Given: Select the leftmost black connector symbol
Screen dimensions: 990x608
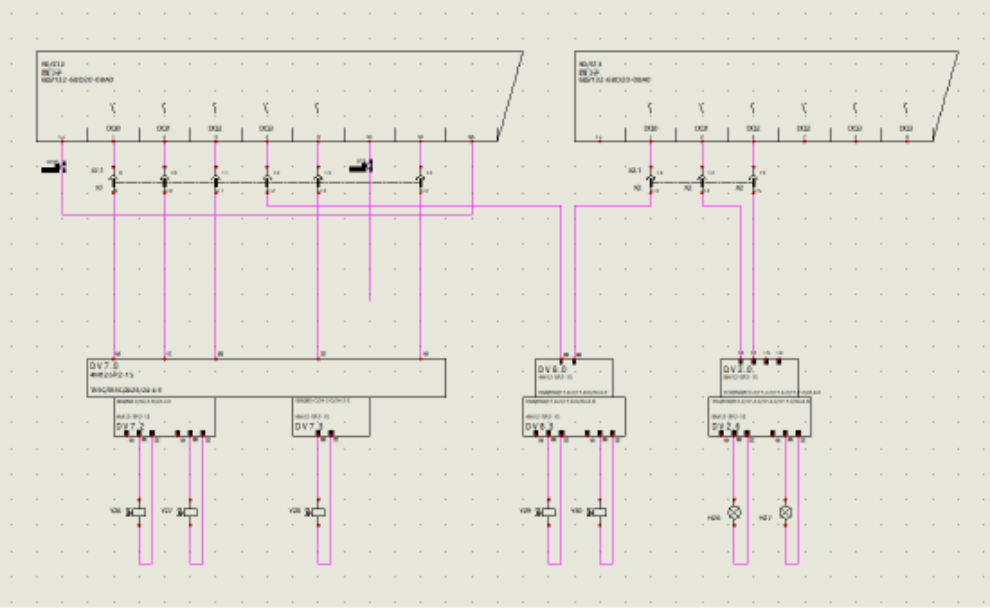Looking at the screenshot, I should click(x=53, y=167).
